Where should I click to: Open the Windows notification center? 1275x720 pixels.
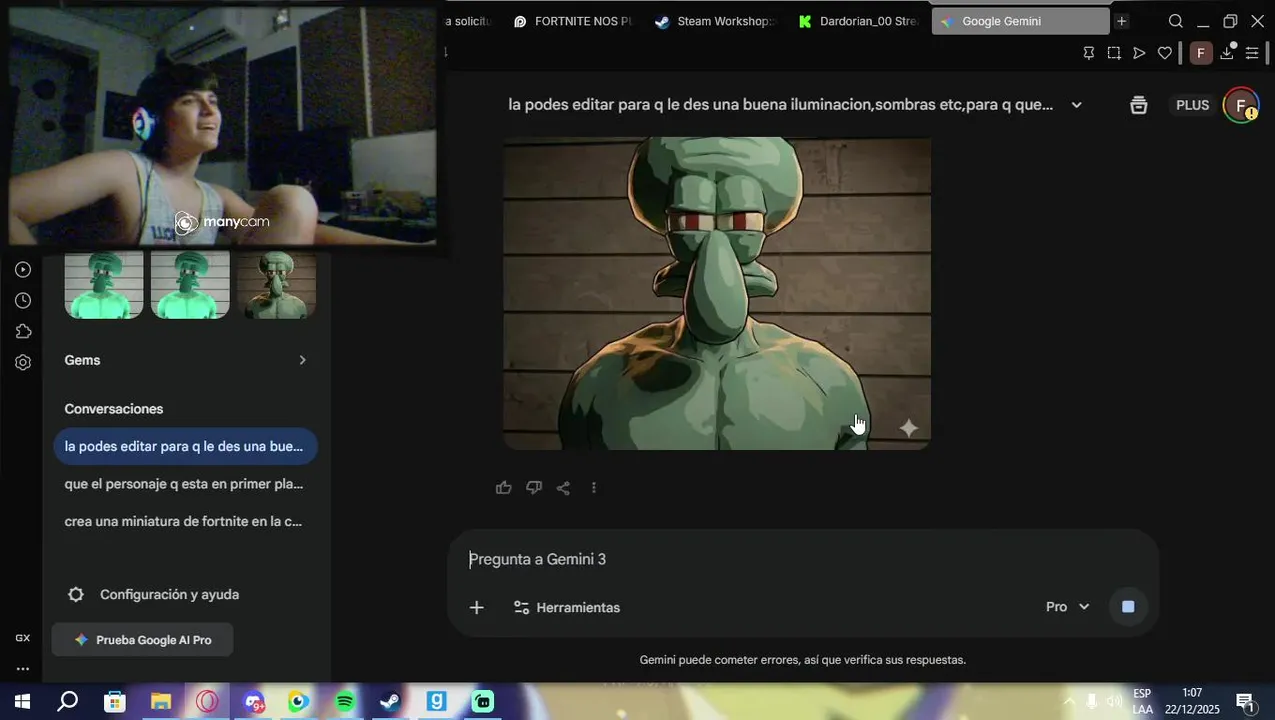click(x=1246, y=702)
